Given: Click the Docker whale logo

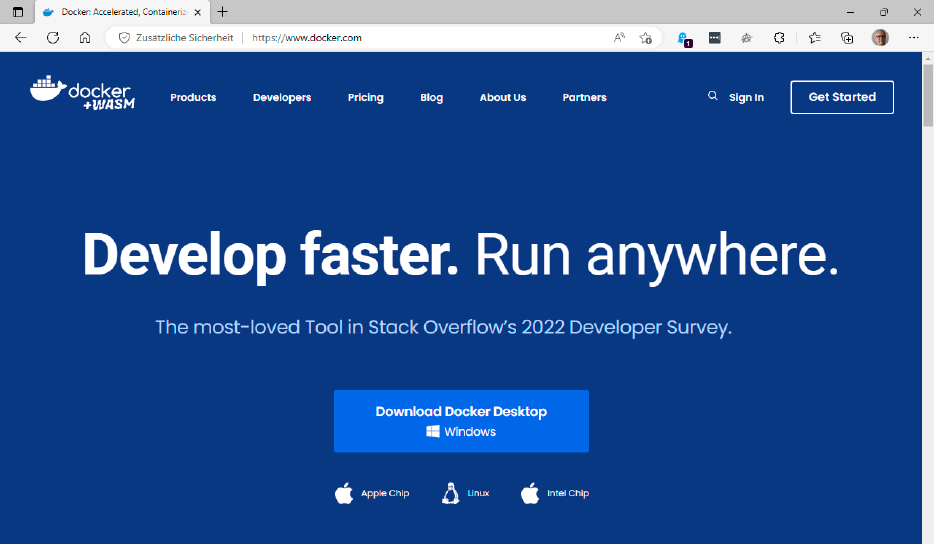Looking at the screenshot, I should 82,93.
